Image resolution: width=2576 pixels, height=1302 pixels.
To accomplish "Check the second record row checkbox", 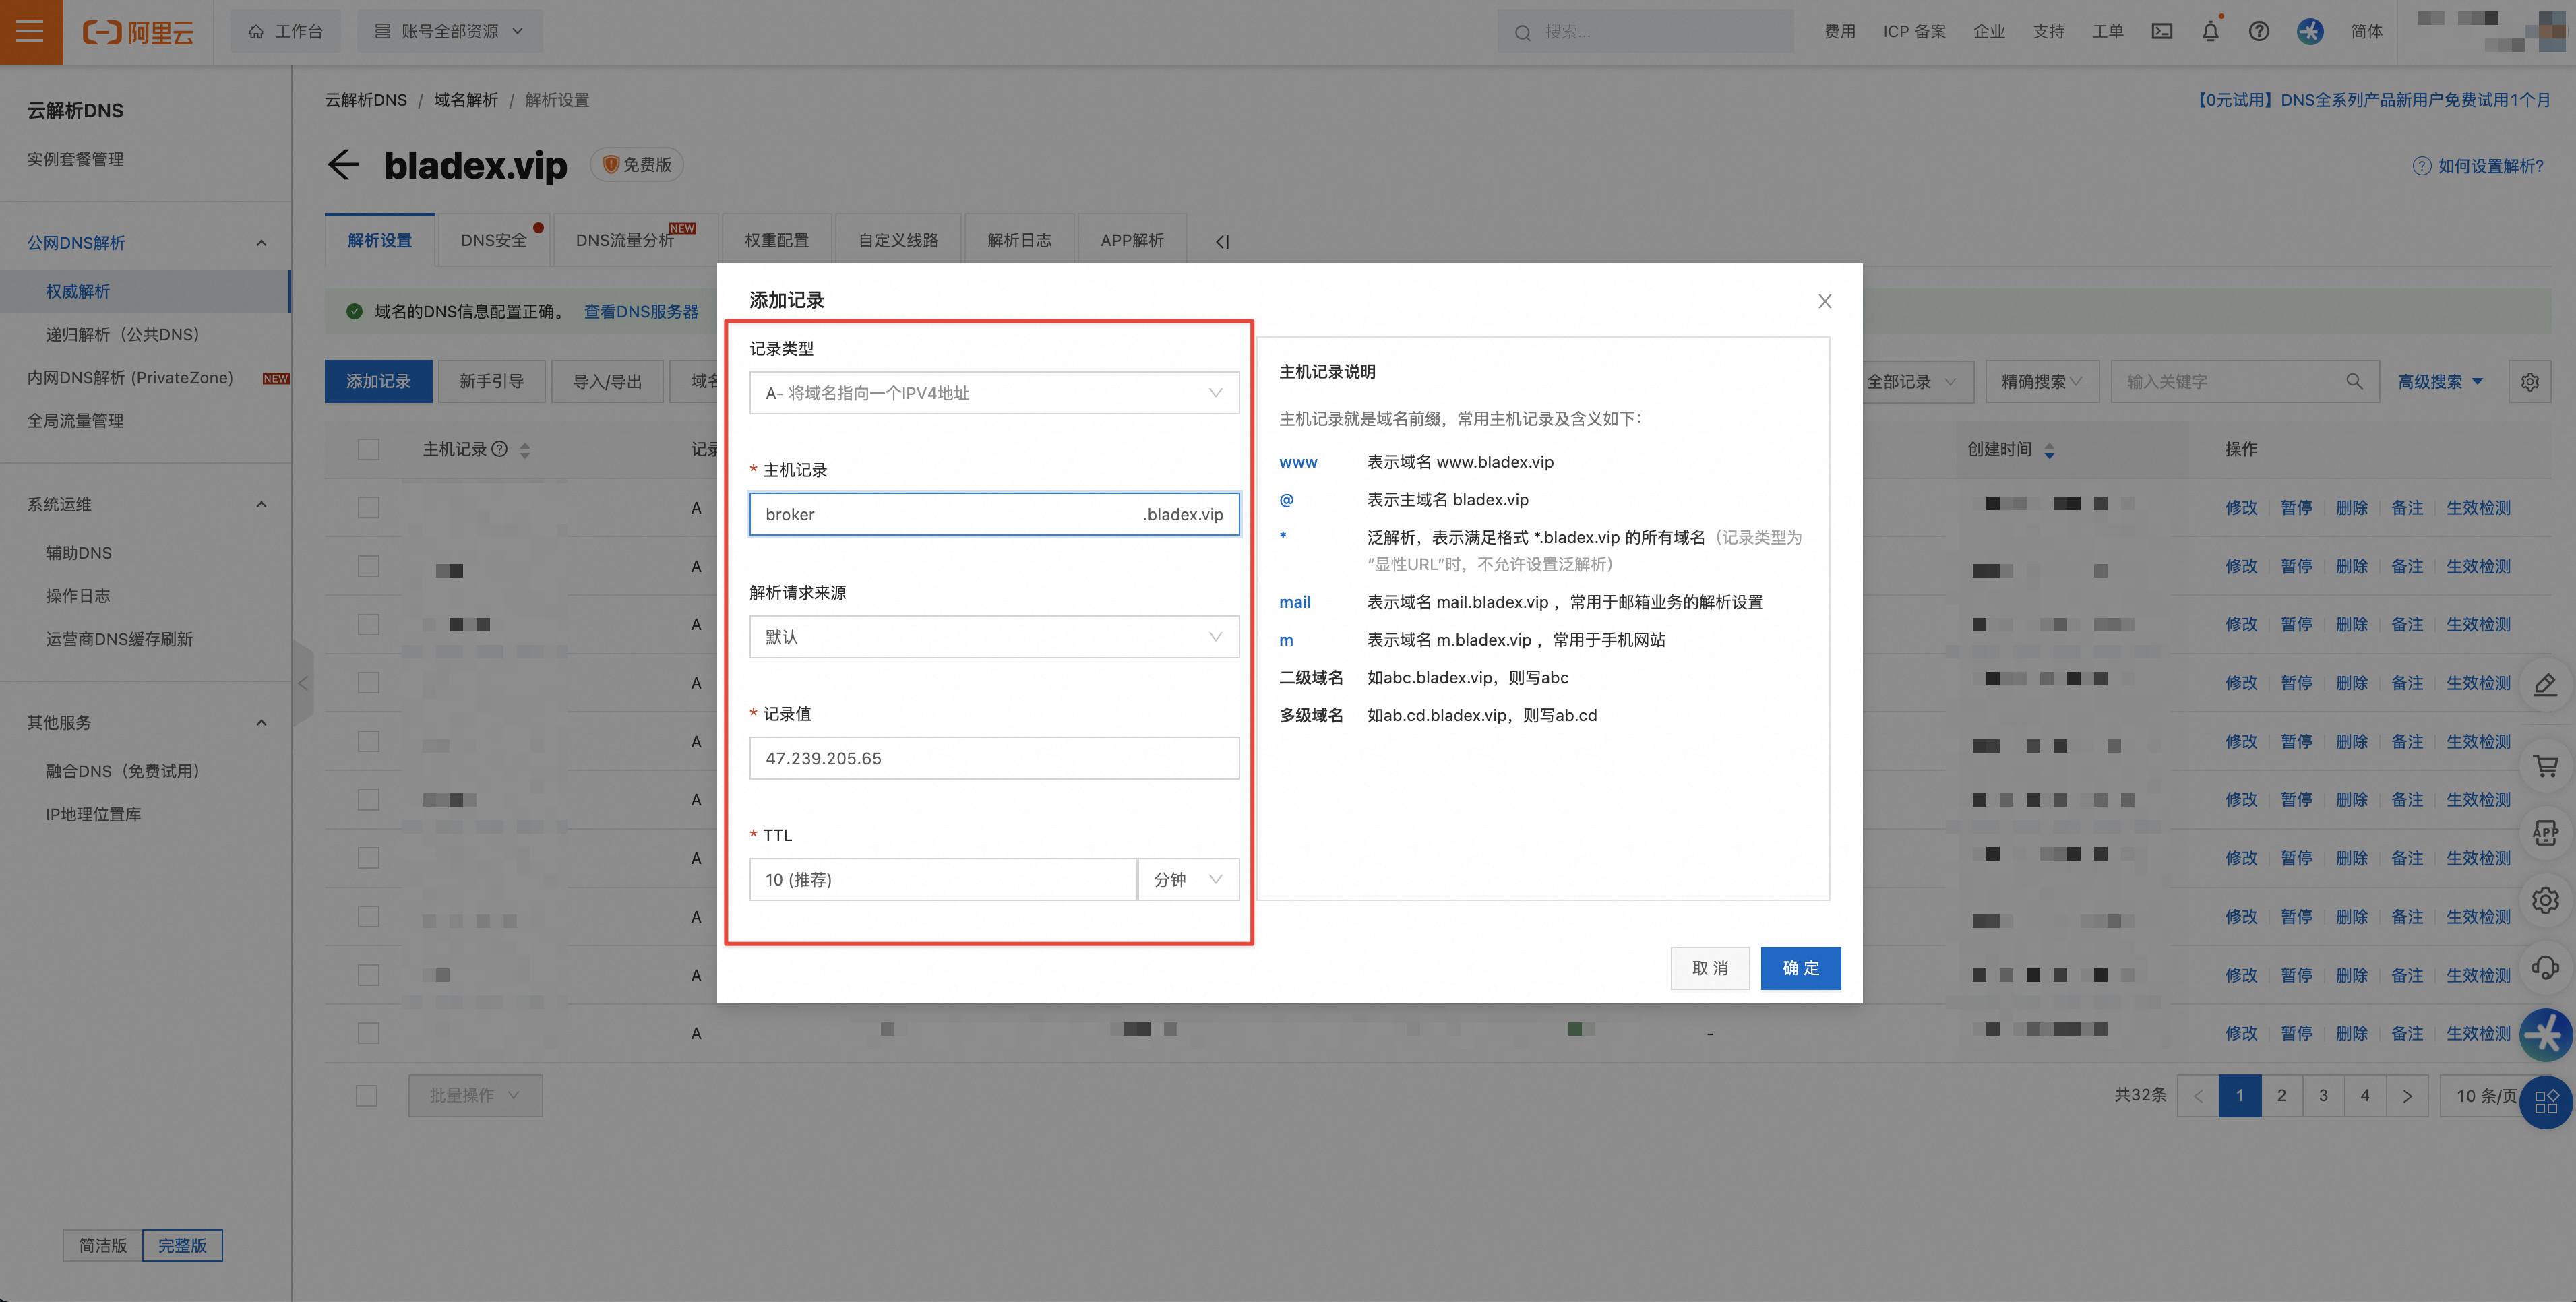I will 368,566.
